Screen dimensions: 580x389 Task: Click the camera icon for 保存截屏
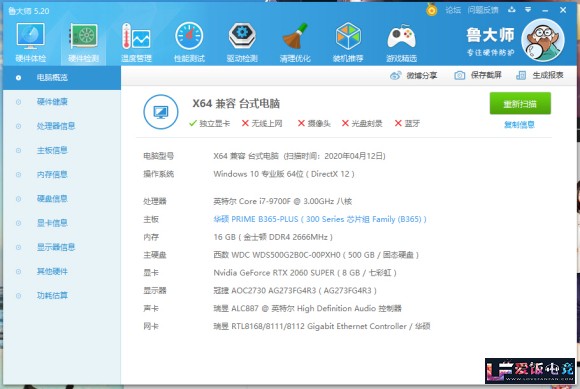click(x=459, y=75)
